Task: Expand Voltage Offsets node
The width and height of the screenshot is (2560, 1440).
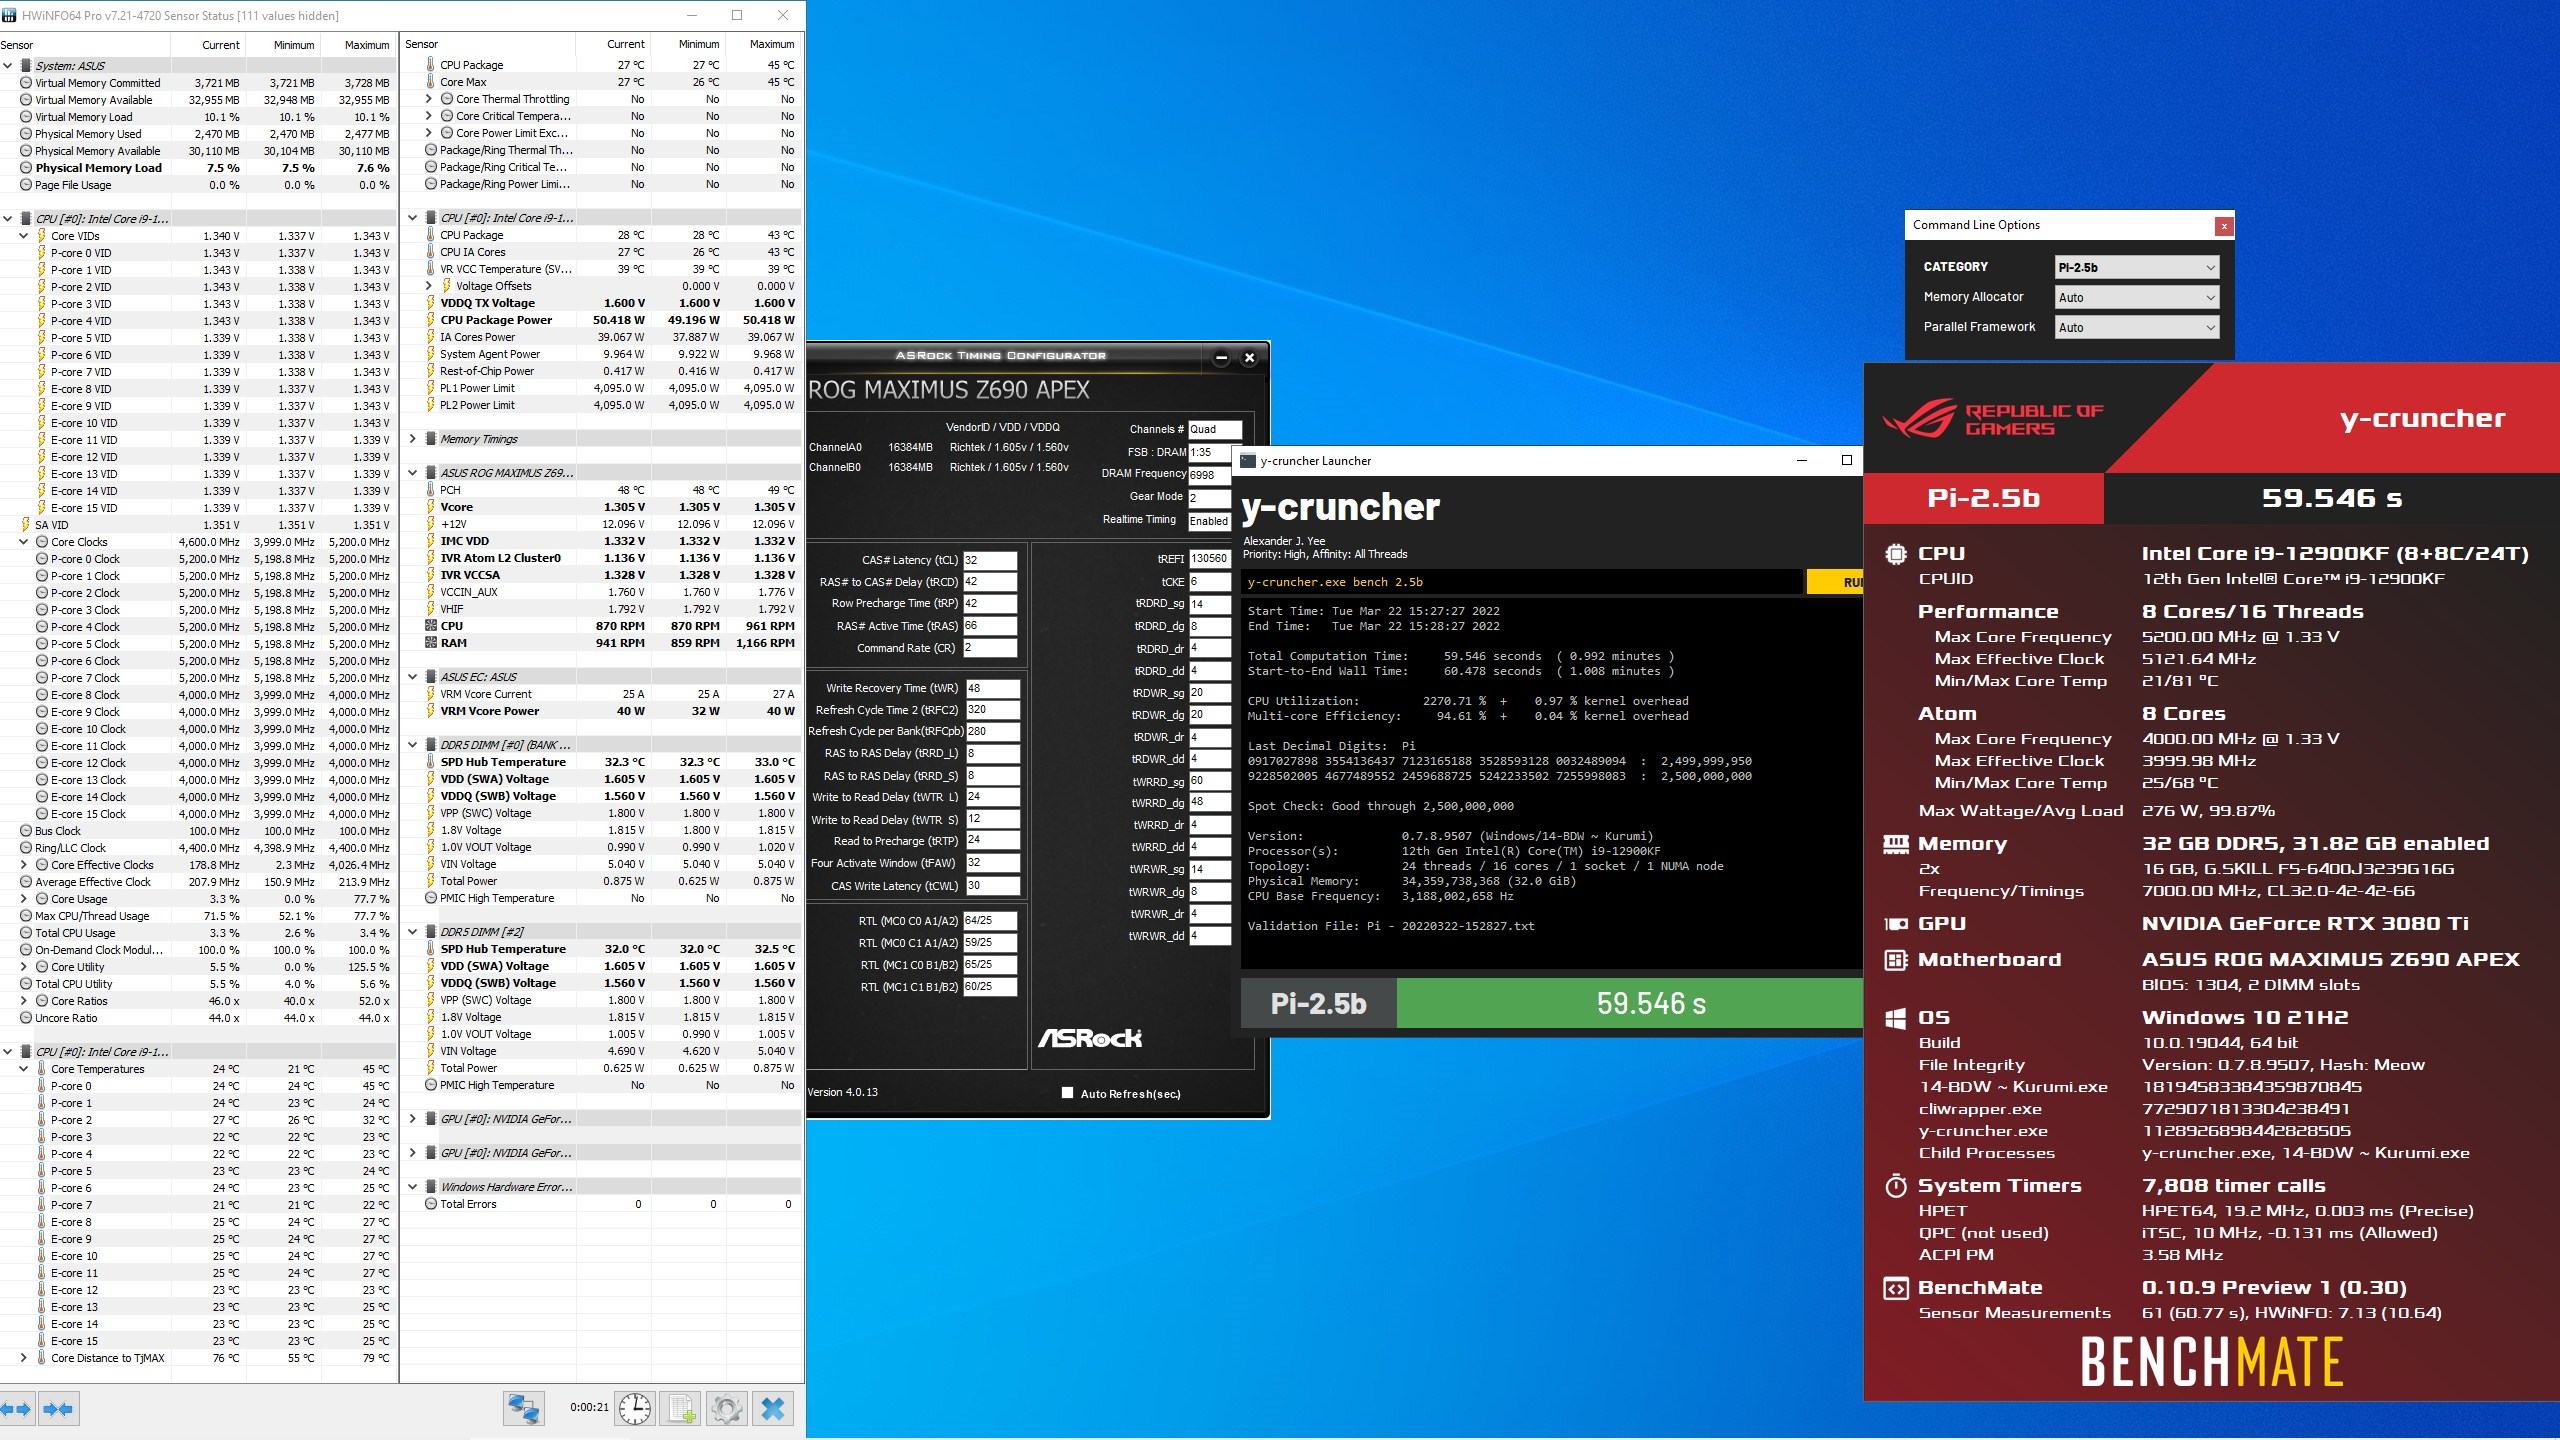Action: 429,286
